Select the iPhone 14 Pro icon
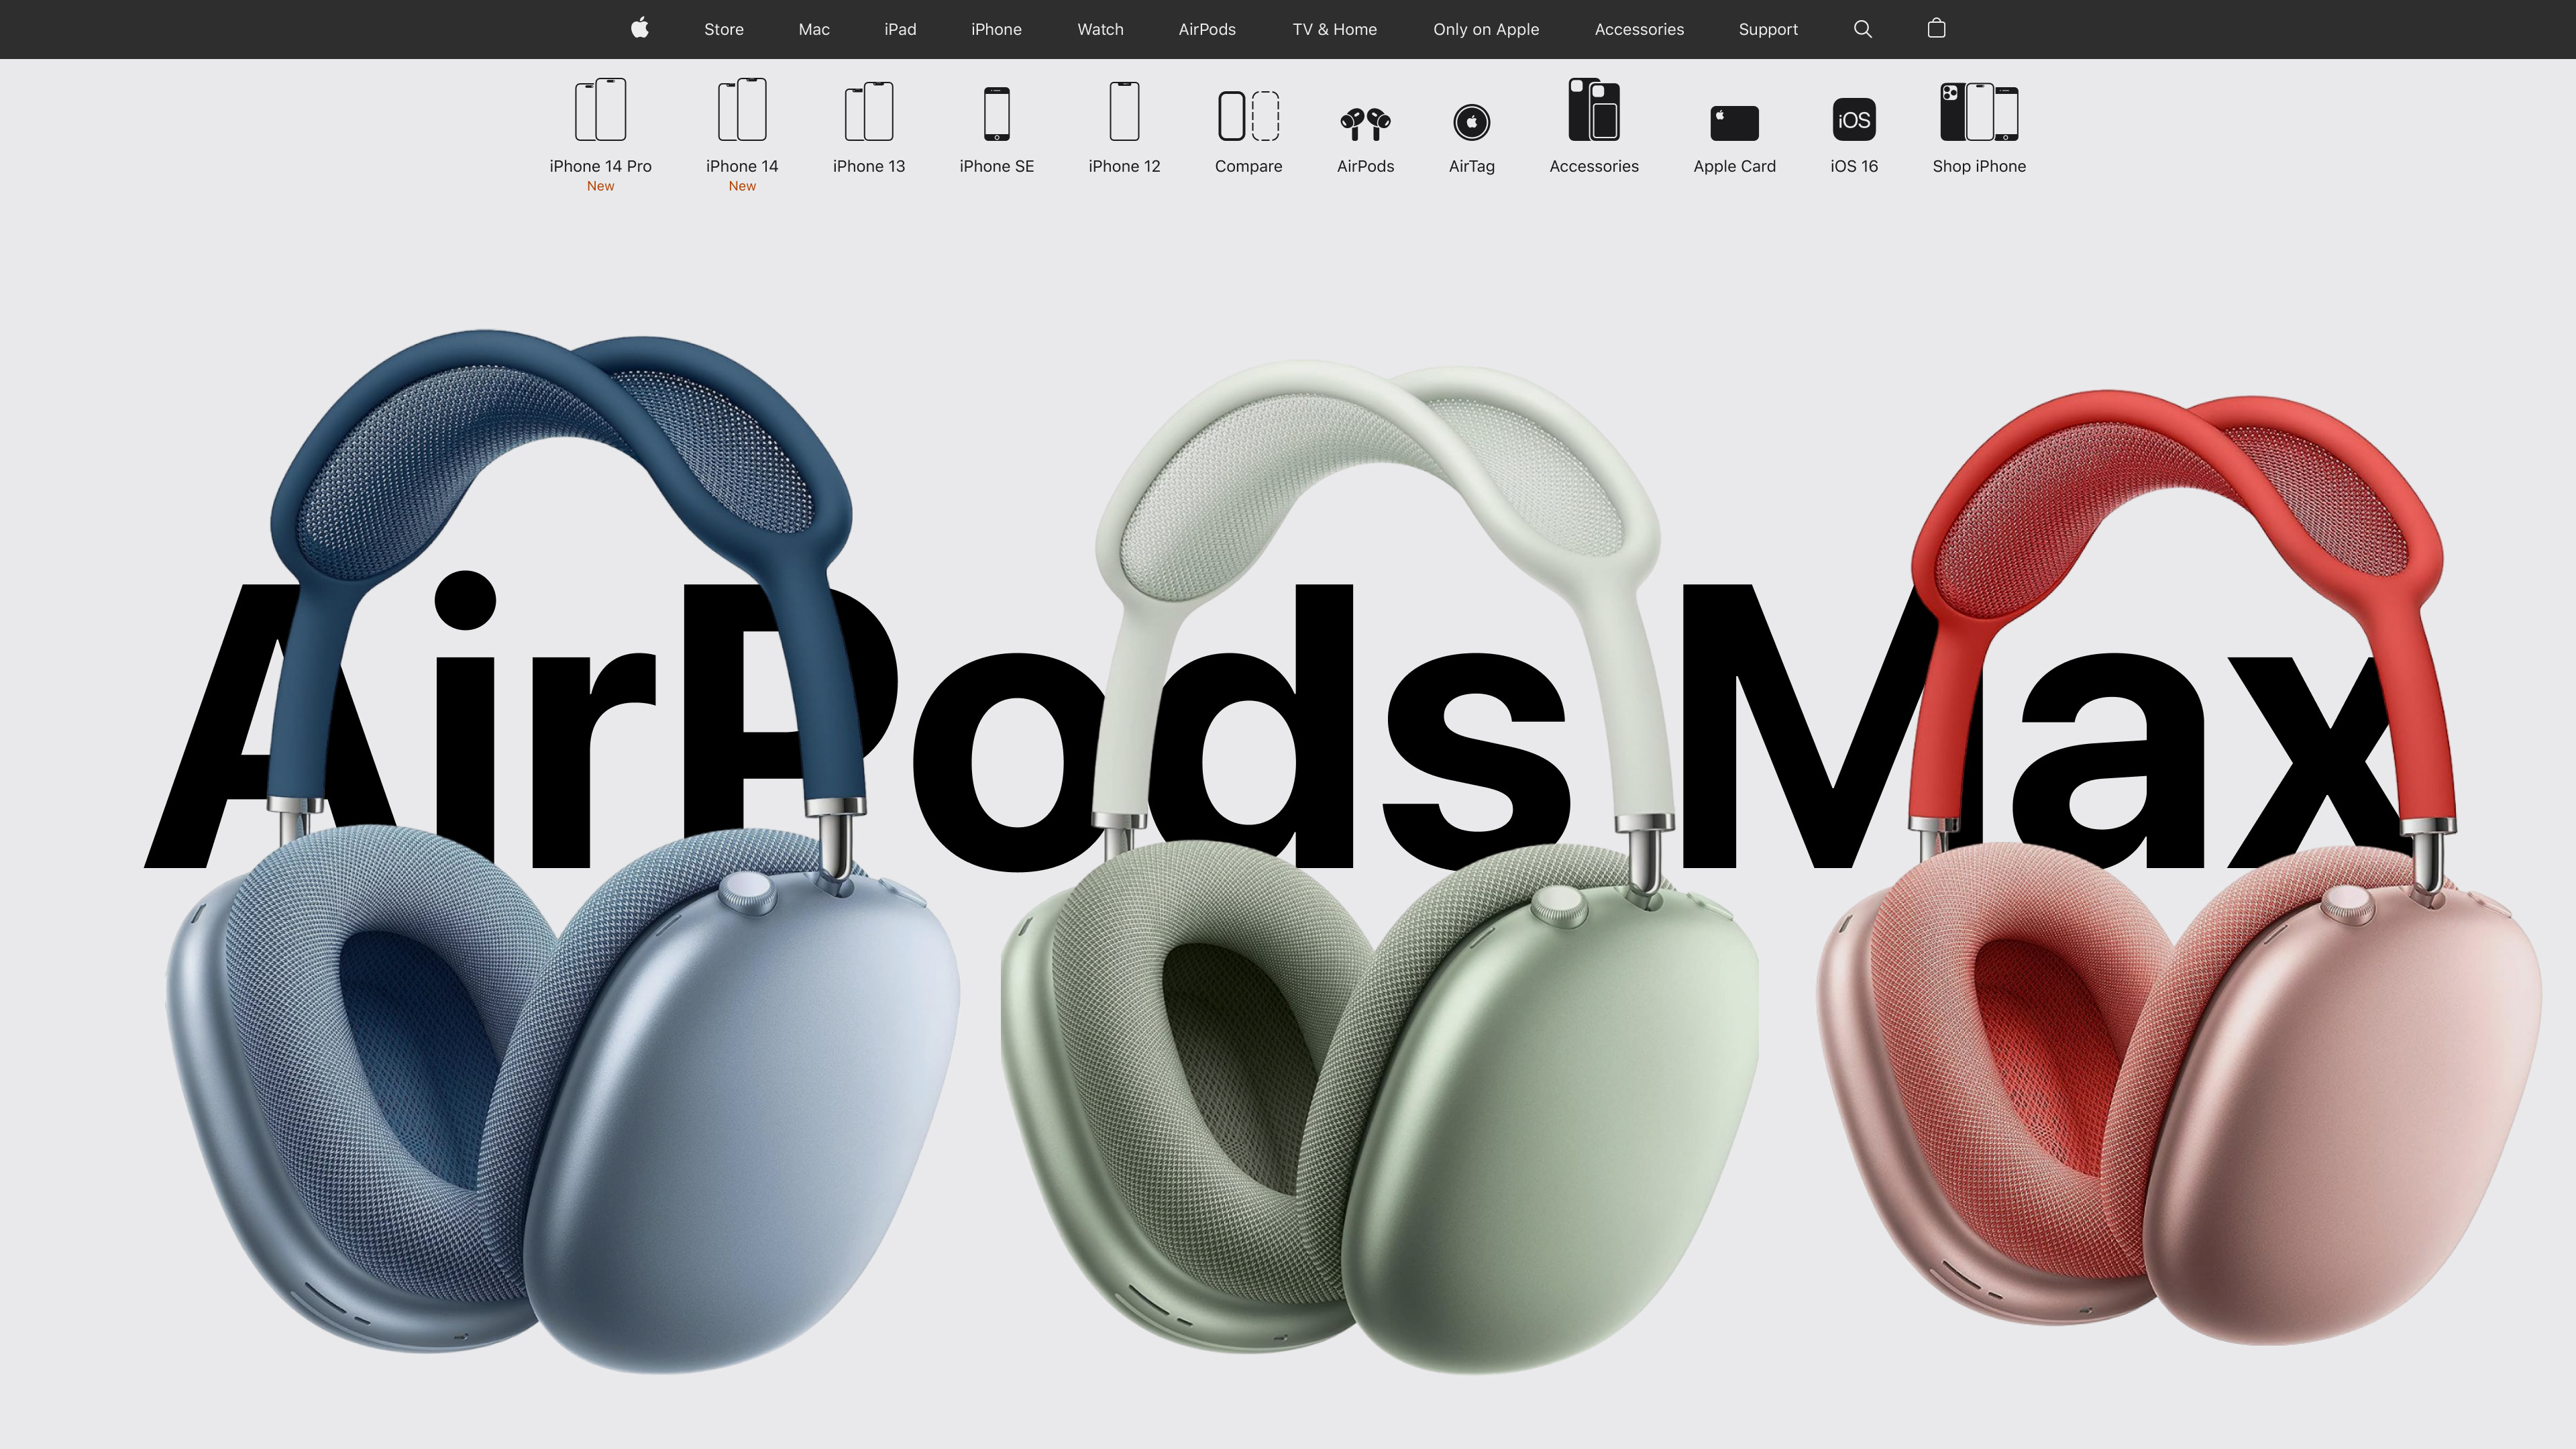 600,110
